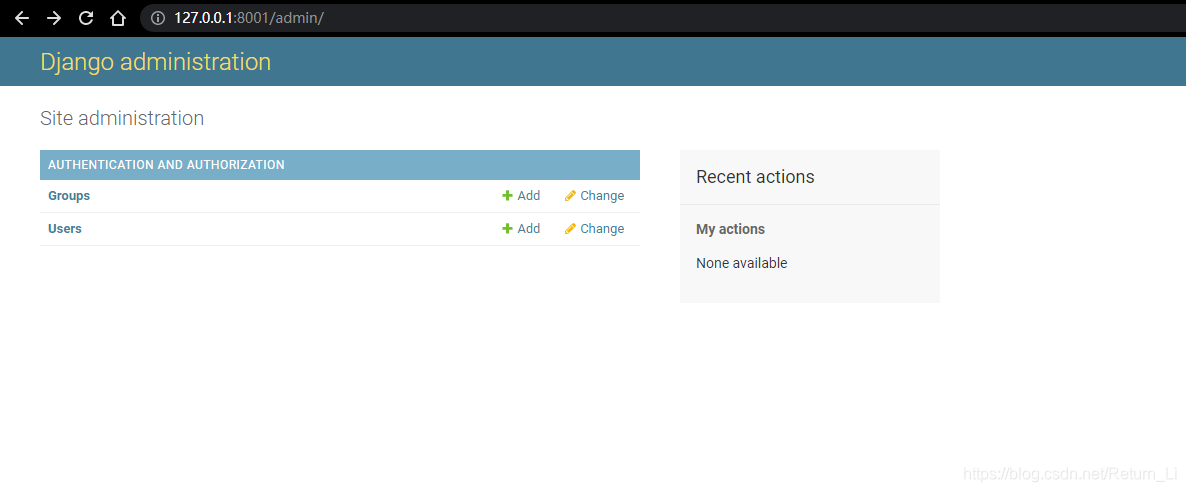Select the Recent actions heading
This screenshot has height=492, width=1186.
[x=755, y=177]
